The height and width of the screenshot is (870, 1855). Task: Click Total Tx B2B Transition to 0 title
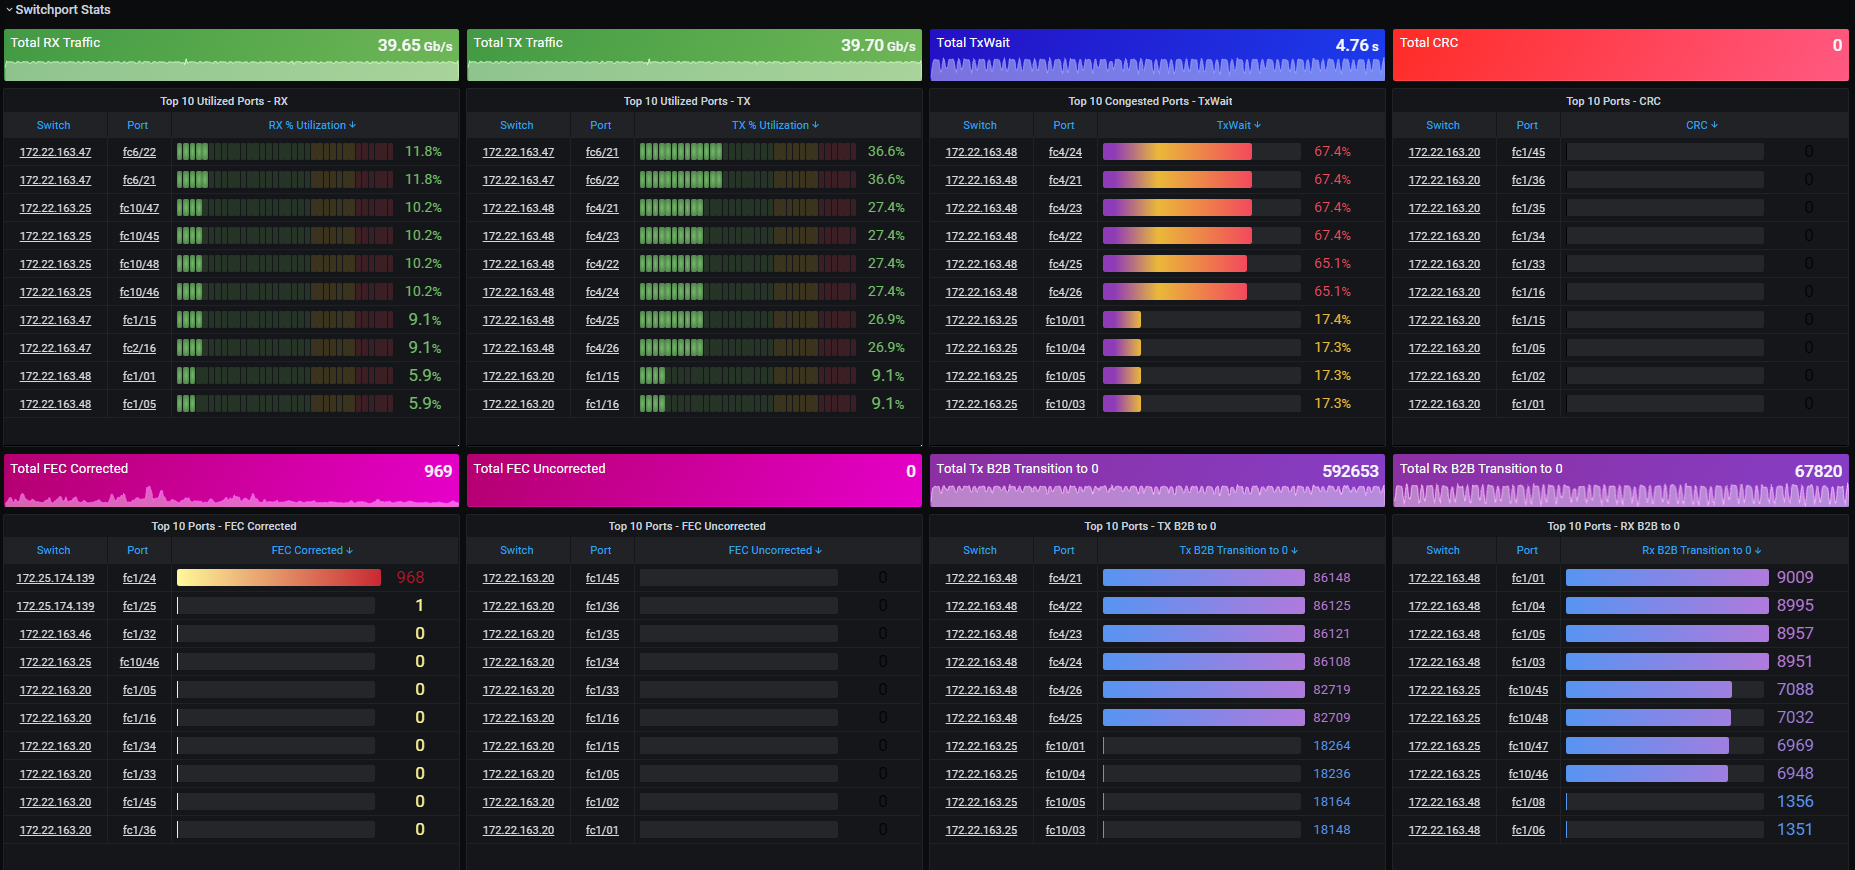pos(1017,469)
